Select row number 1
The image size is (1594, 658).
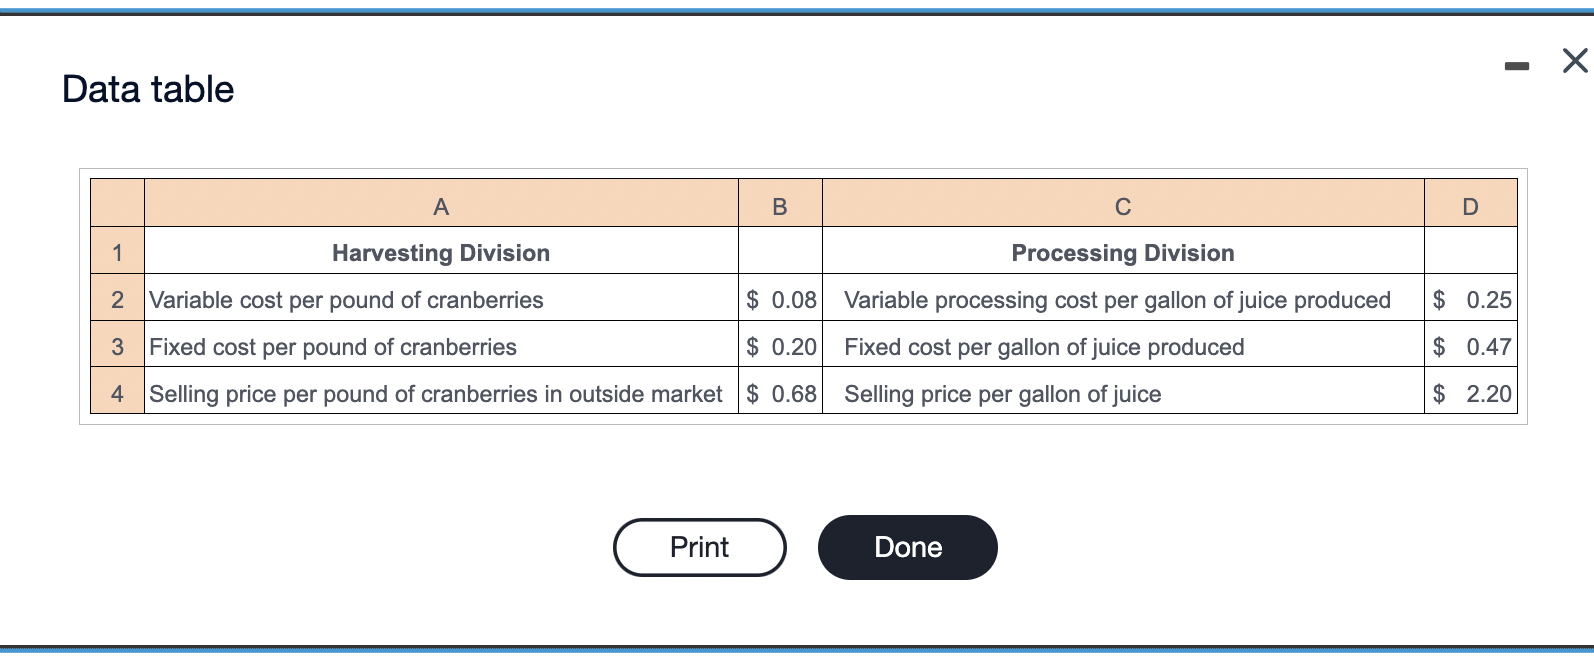pos(117,252)
